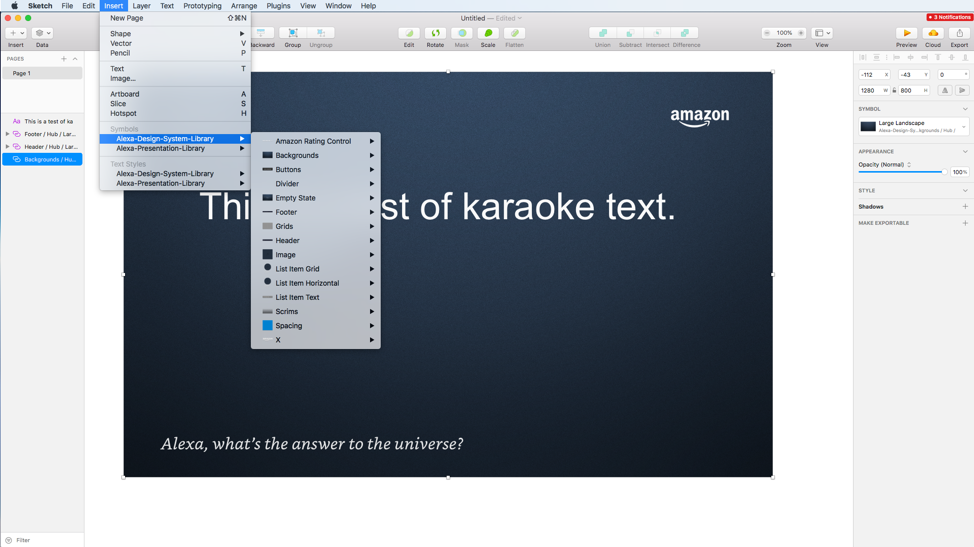Expand the Footer / Hub layer

coord(7,134)
